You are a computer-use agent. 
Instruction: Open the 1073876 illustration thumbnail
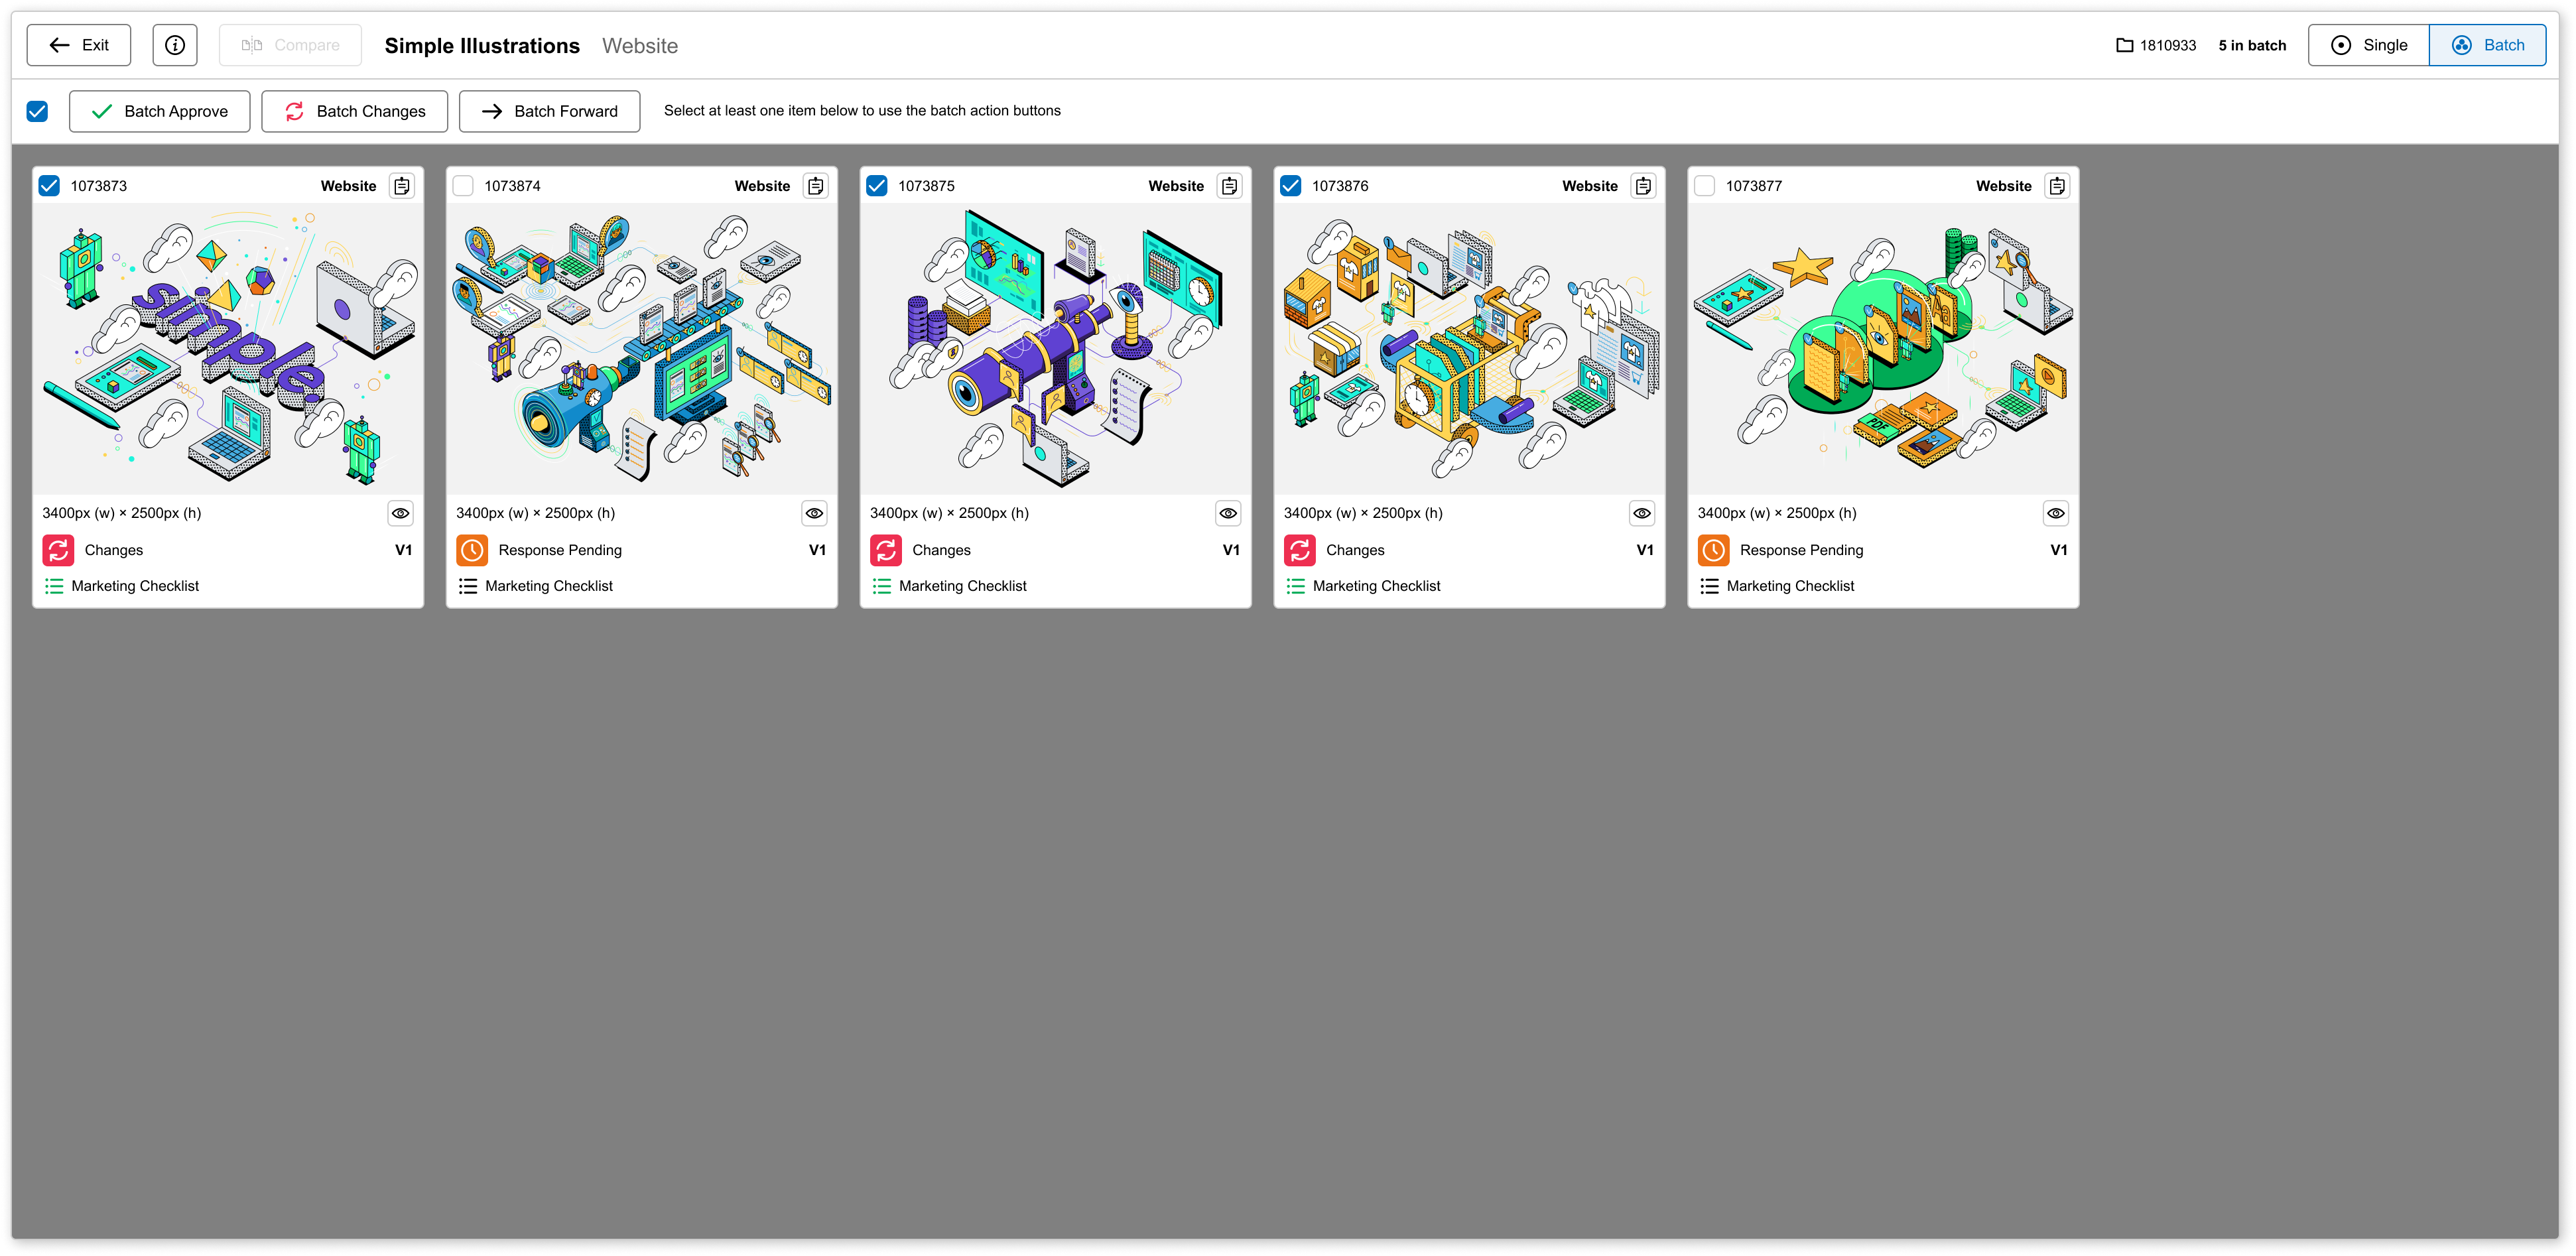click(x=1469, y=348)
